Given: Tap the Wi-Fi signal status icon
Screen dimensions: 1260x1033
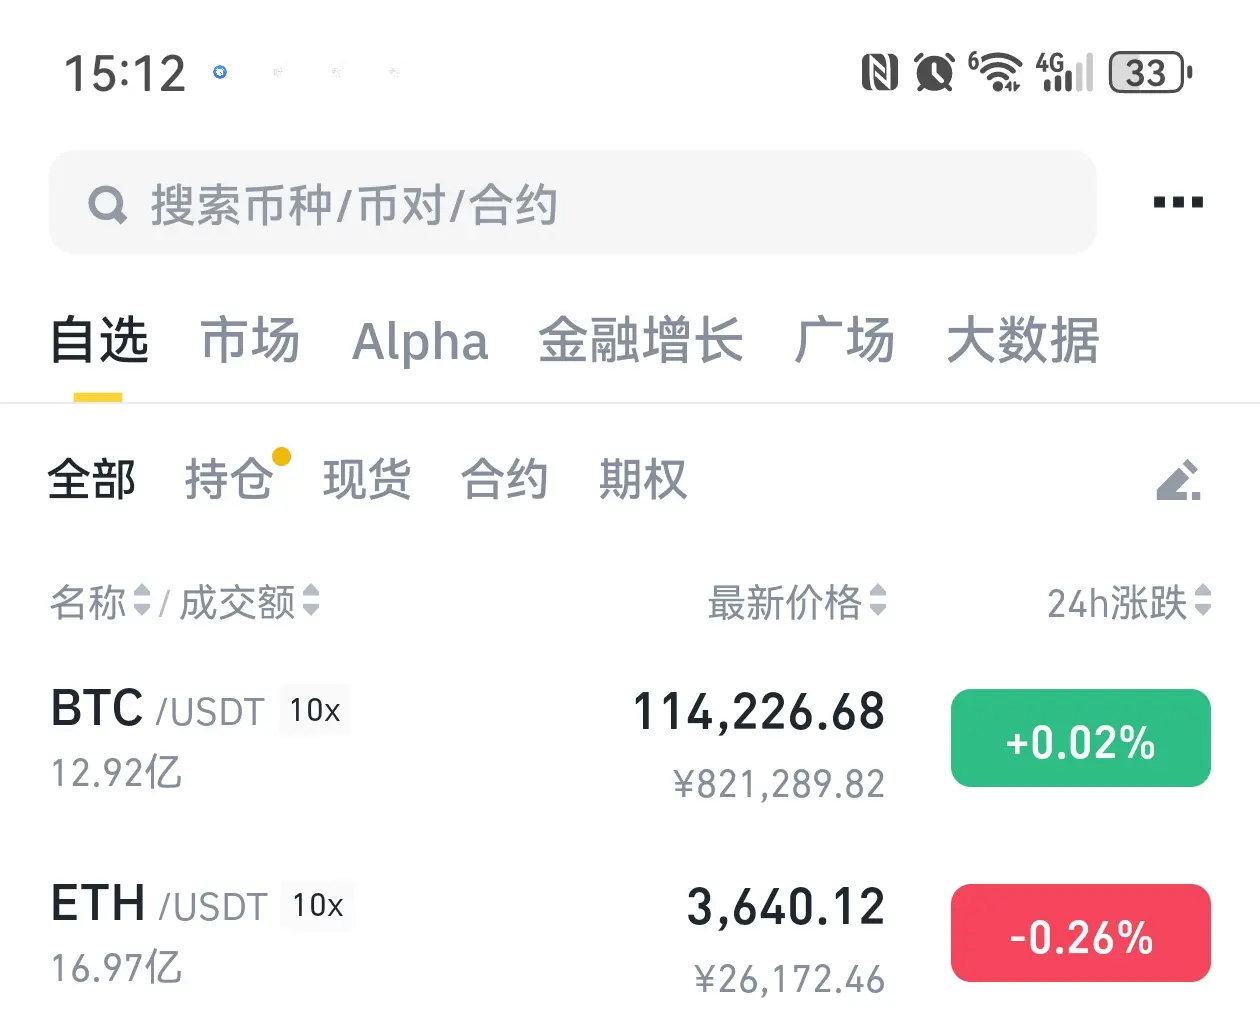Looking at the screenshot, I should tap(995, 72).
